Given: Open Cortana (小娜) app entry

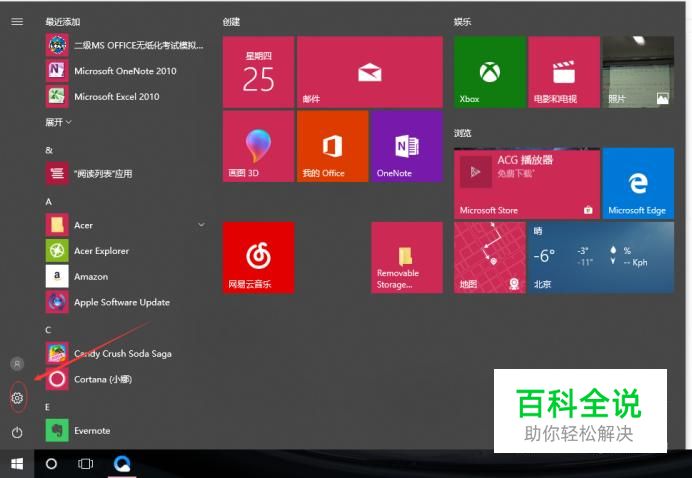Looking at the screenshot, I should [x=125, y=379].
